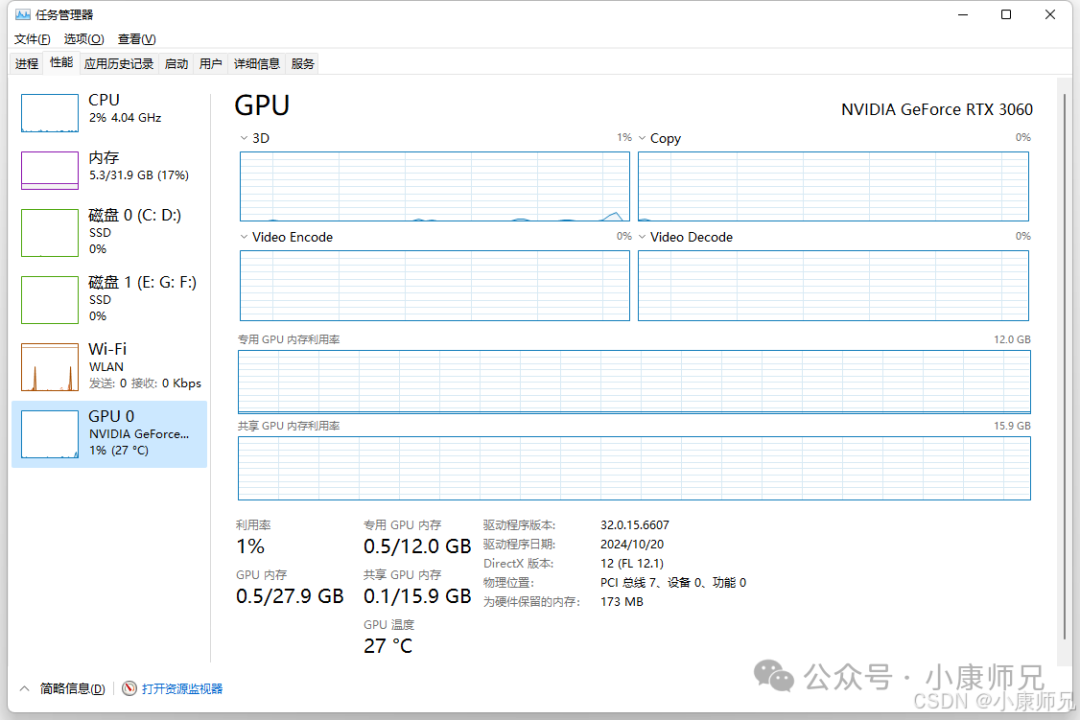Collapse to 简略信息 fewer details view

click(62, 689)
